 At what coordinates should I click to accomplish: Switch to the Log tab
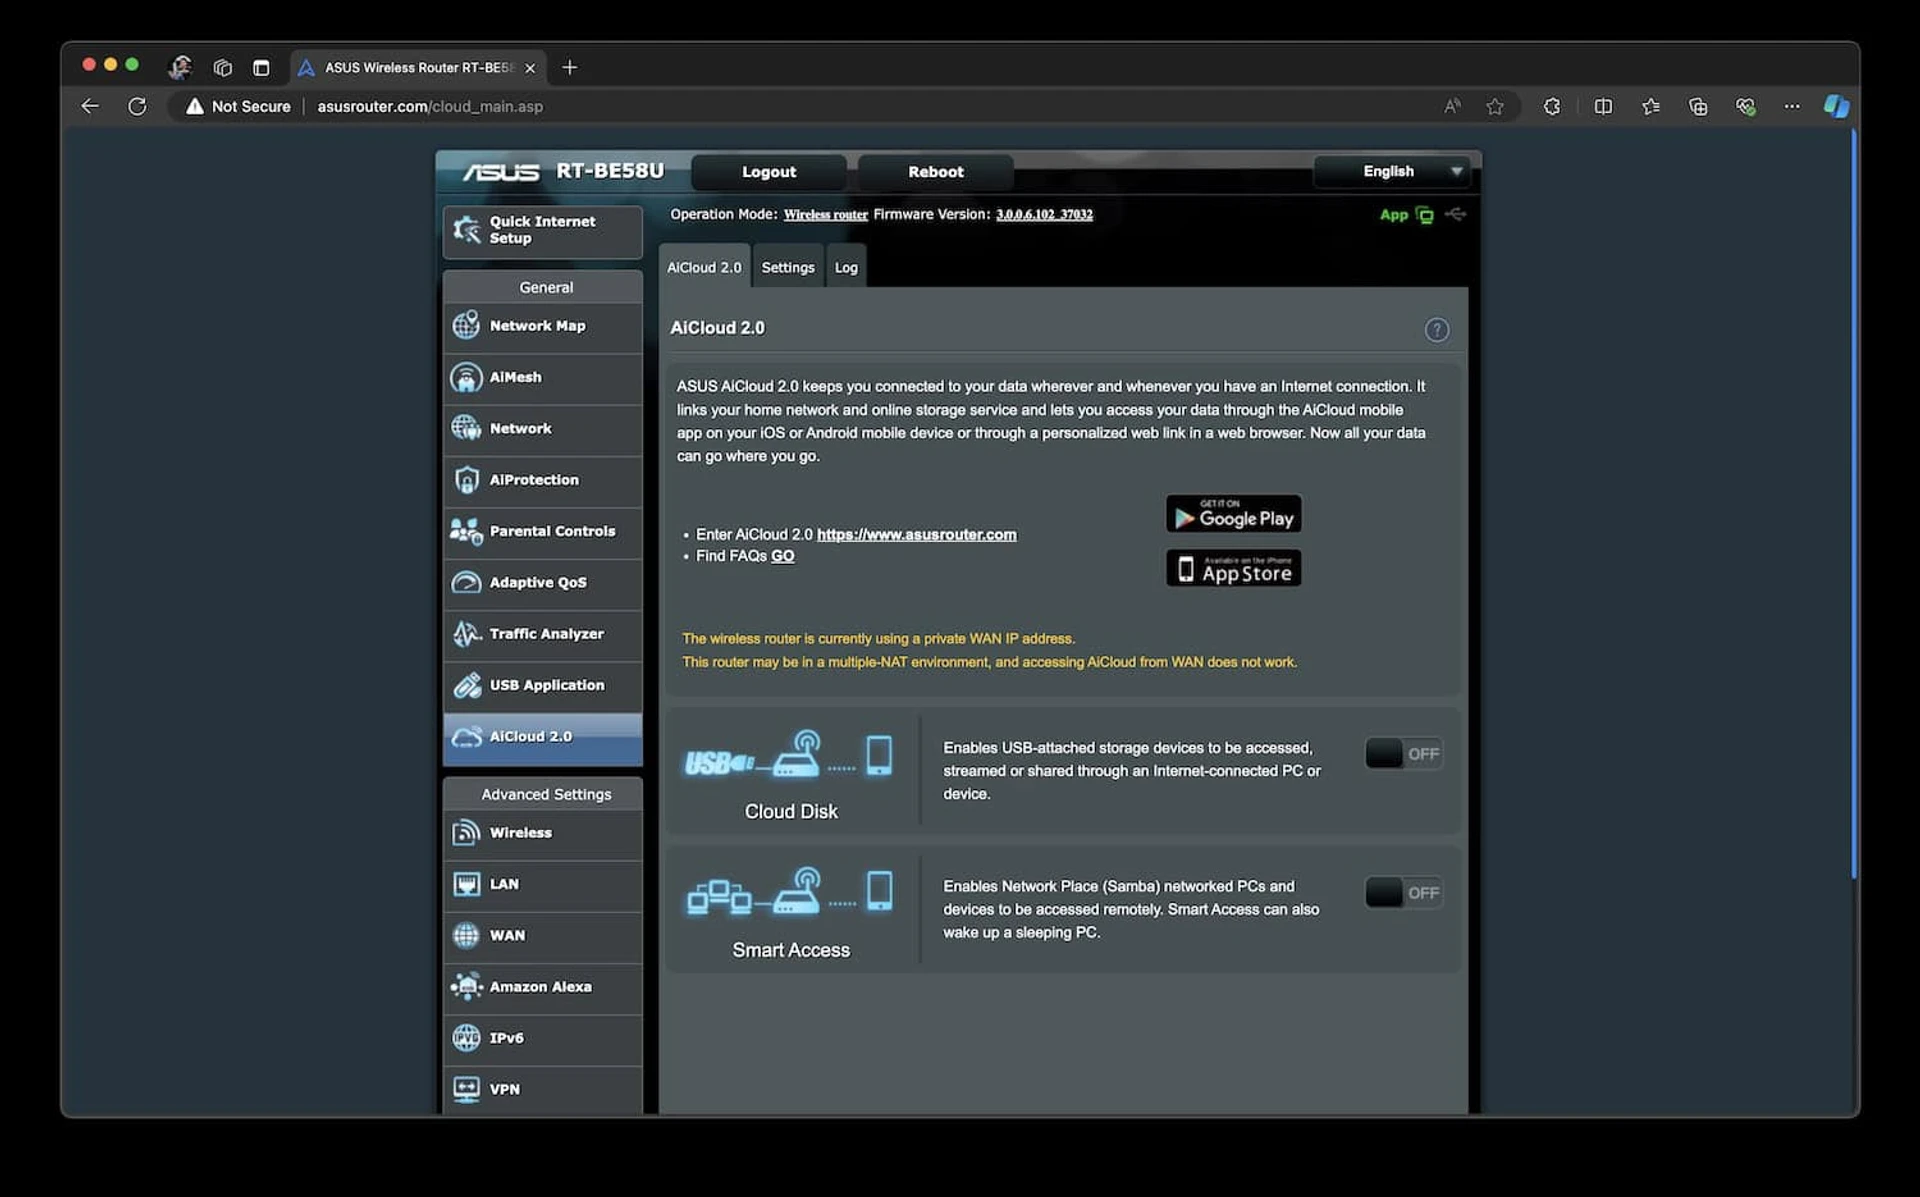click(x=846, y=267)
